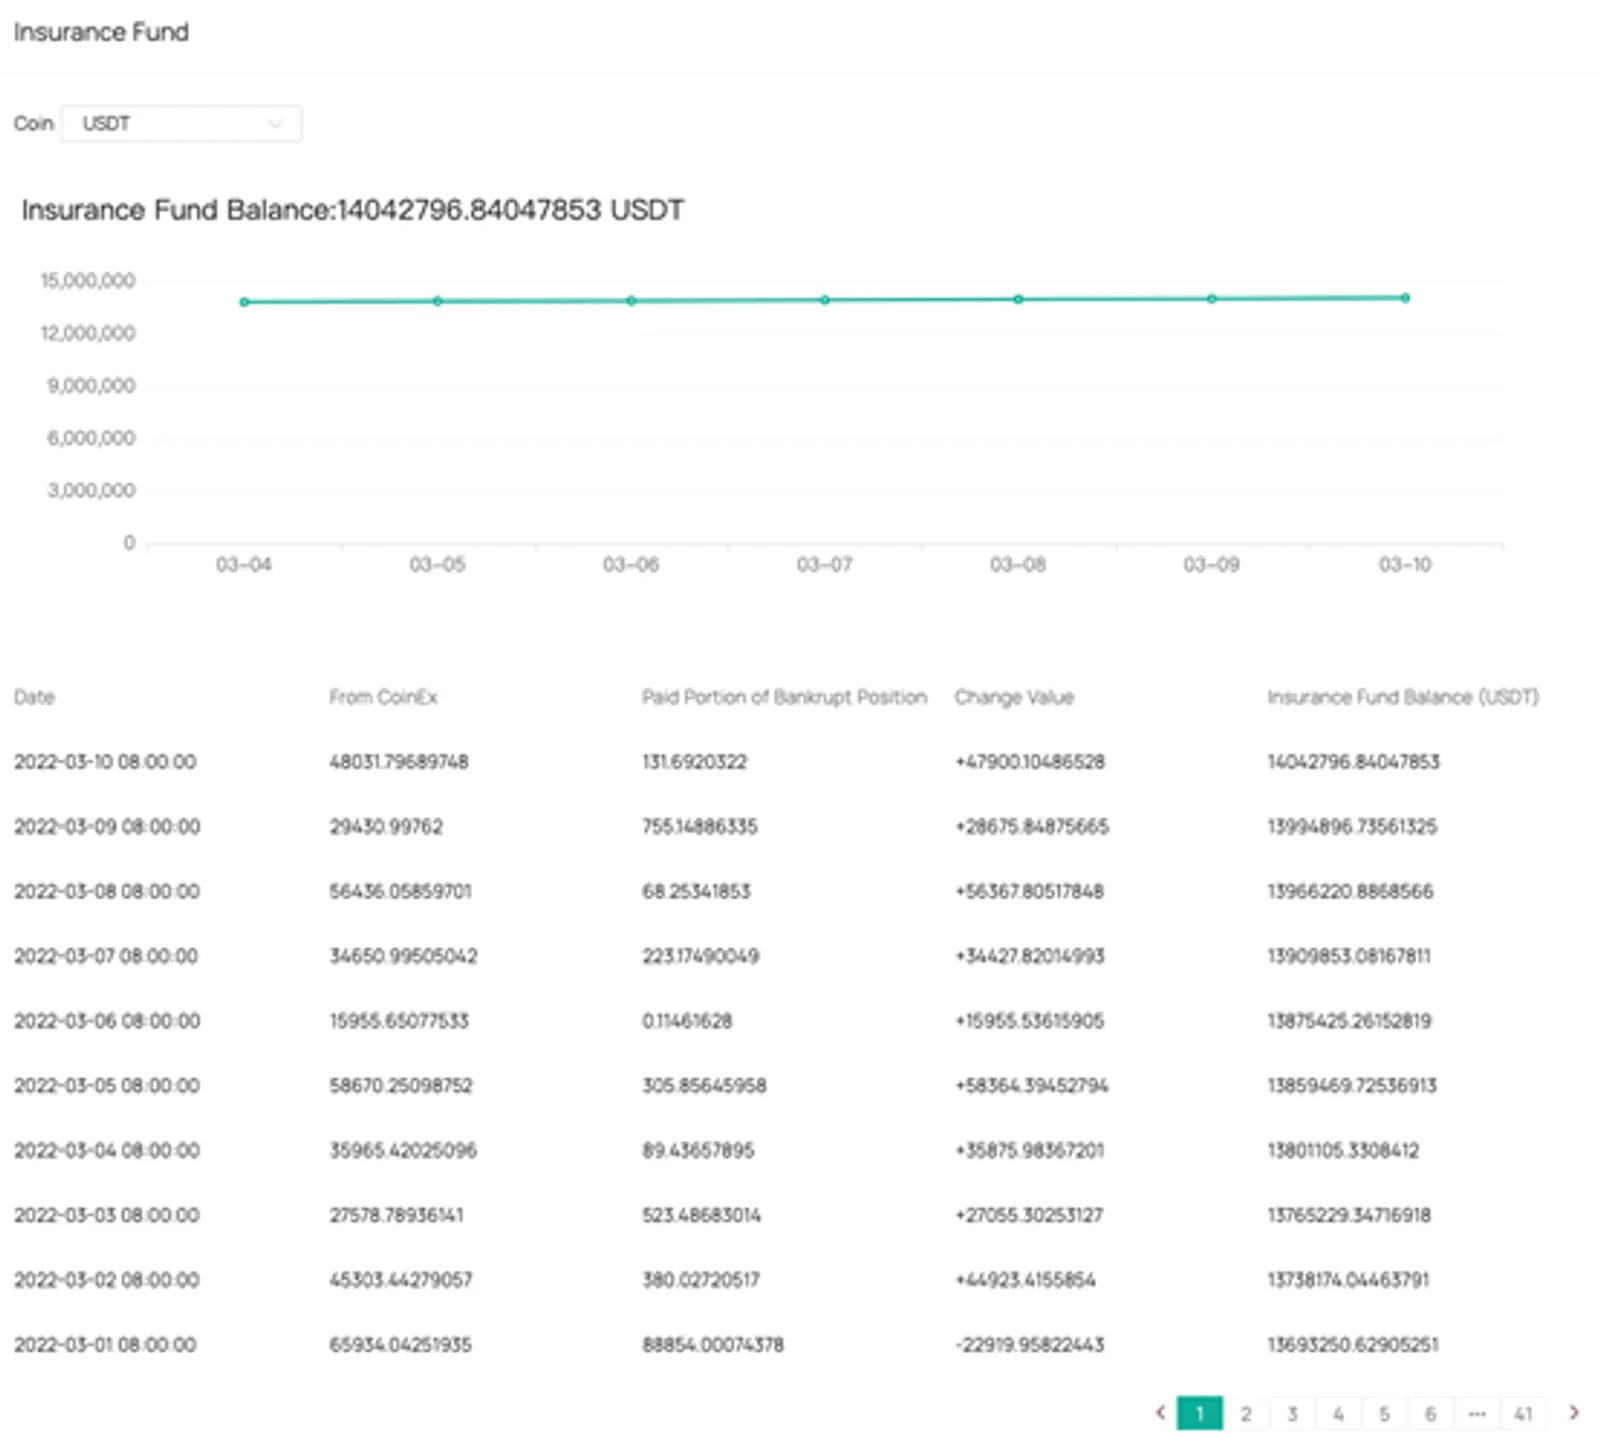This screenshot has height=1453, width=1600.
Task: Click the pagination ellipsis to skip pages
Action: (x=1477, y=1413)
